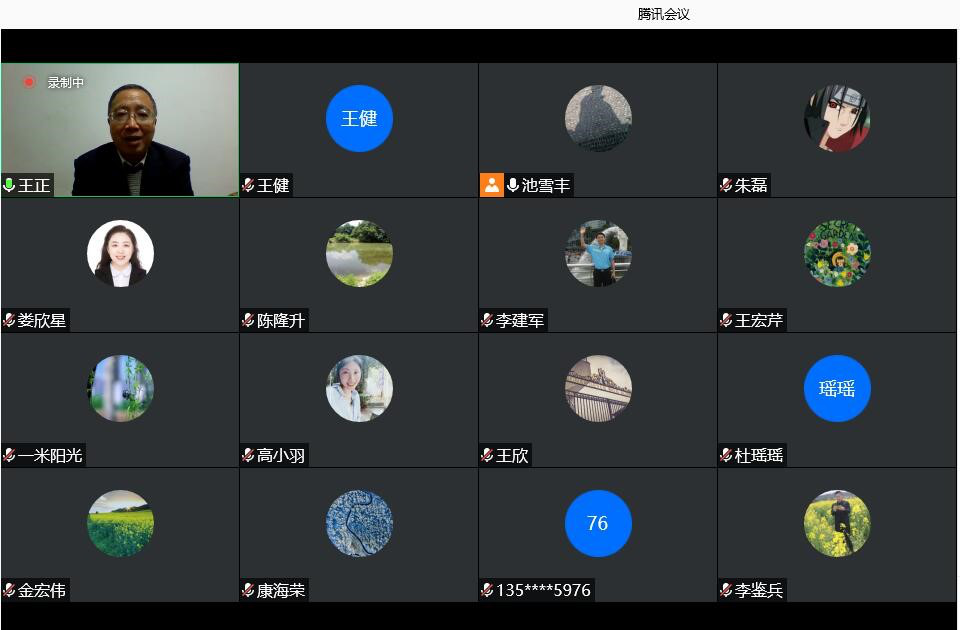Screen dimensions: 960x630
Task: Click the 李建军 name label
Action: [x=520, y=320]
